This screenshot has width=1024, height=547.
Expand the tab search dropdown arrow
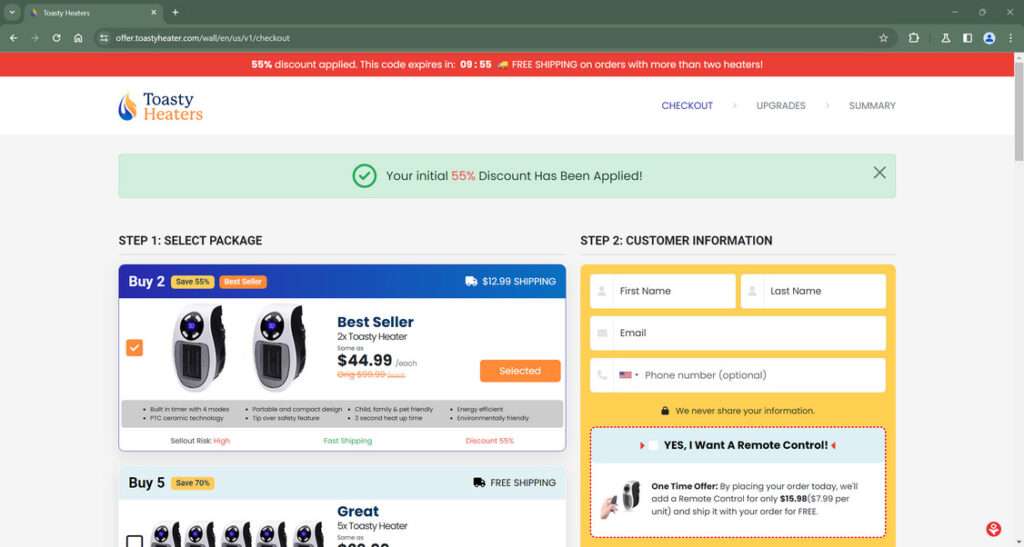(x=12, y=12)
